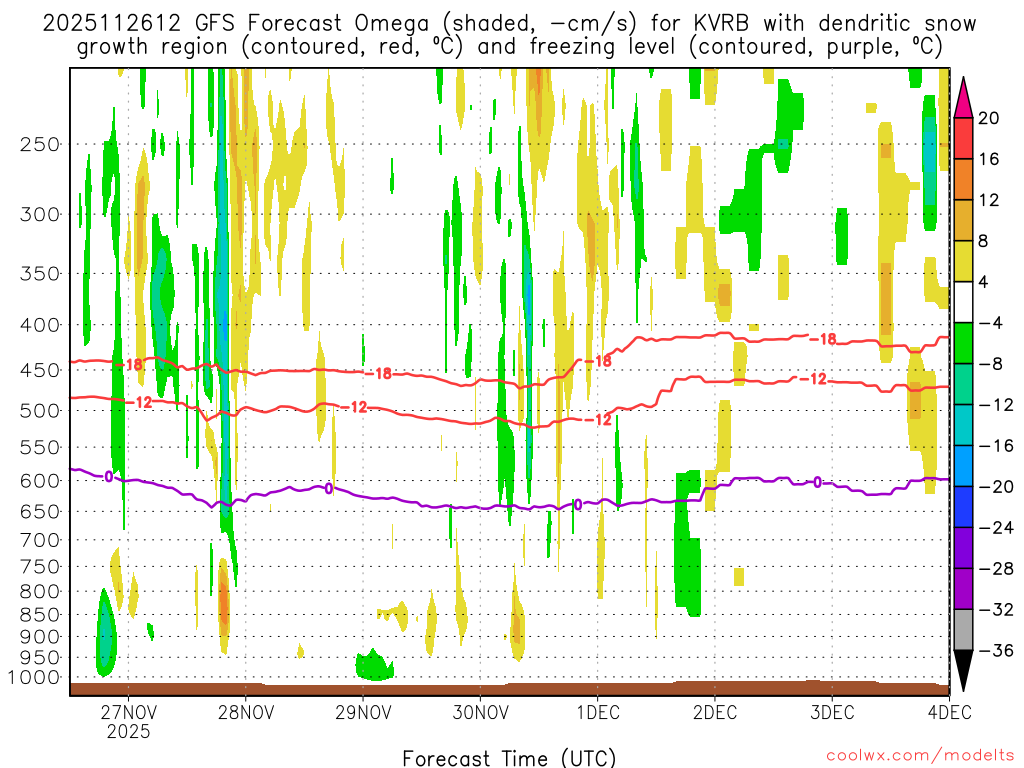Image resolution: width=1024 pixels, height=768 pixels.
Task: Click the -12 contour label near 29NOV
Action: coord(355,407)
